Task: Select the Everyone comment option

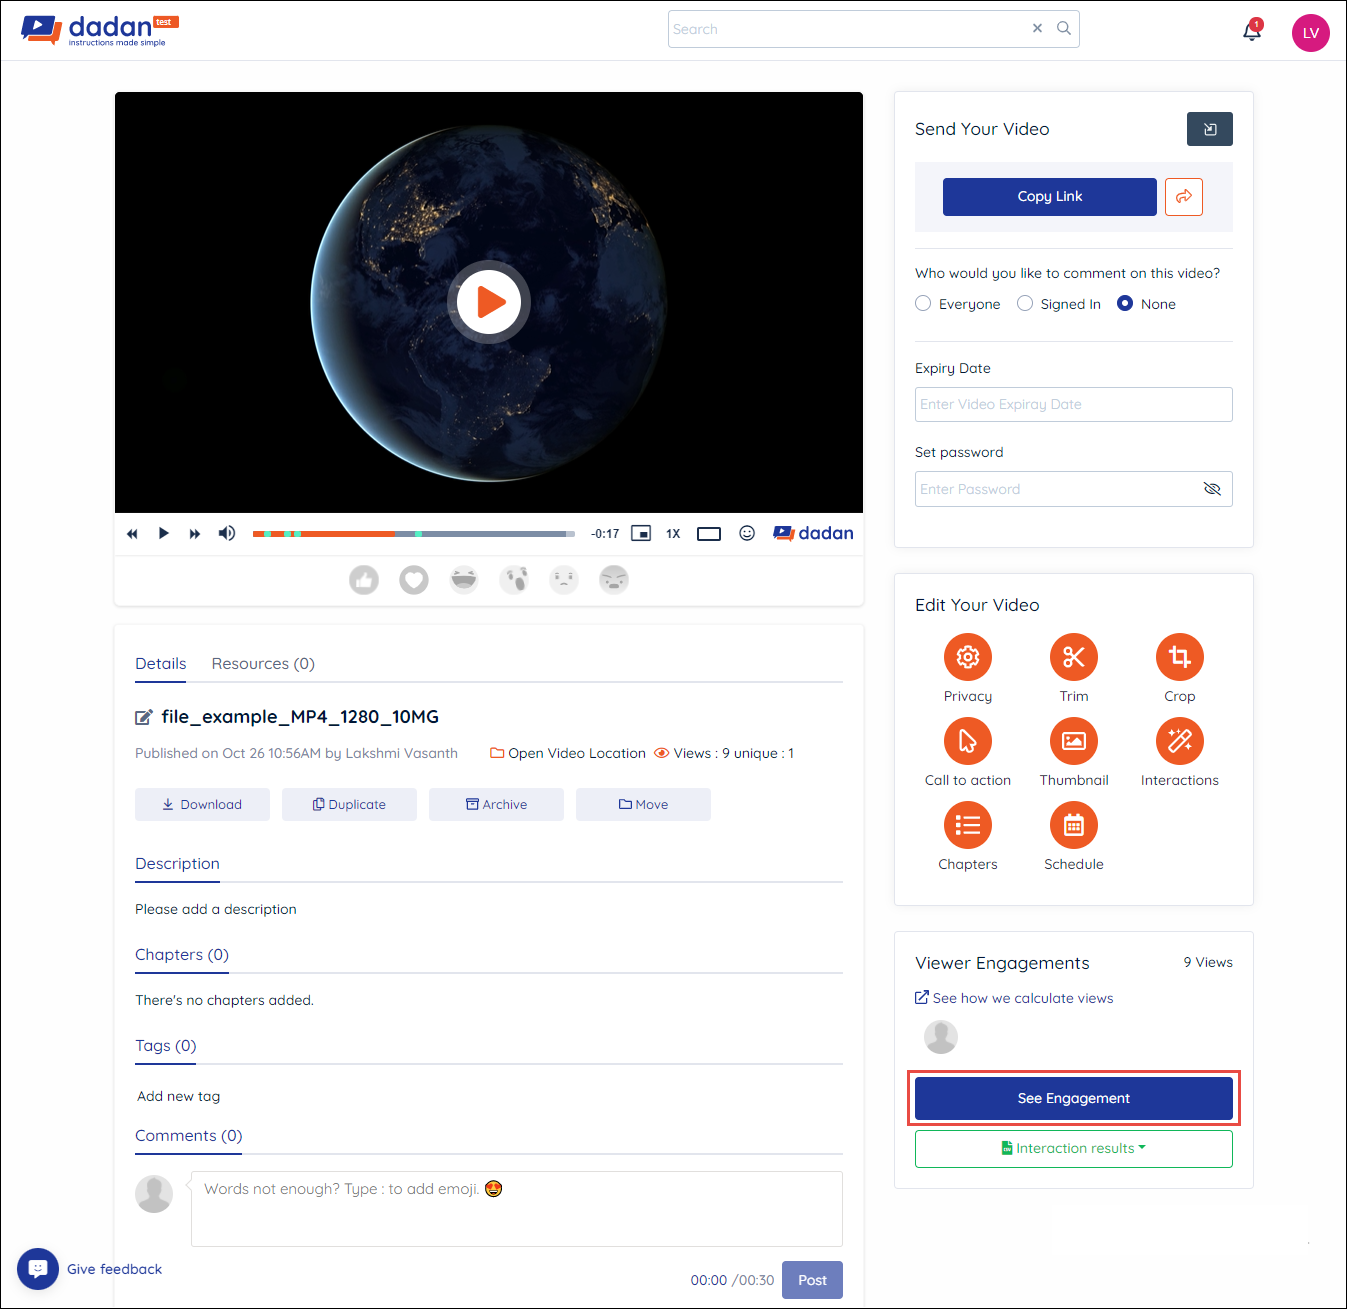Action: point(923,304)
